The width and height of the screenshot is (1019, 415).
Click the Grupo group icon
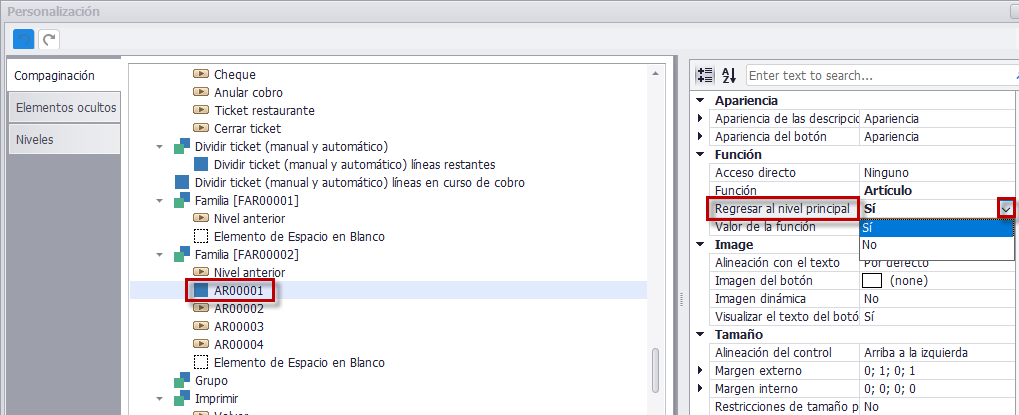pos(182,381)
